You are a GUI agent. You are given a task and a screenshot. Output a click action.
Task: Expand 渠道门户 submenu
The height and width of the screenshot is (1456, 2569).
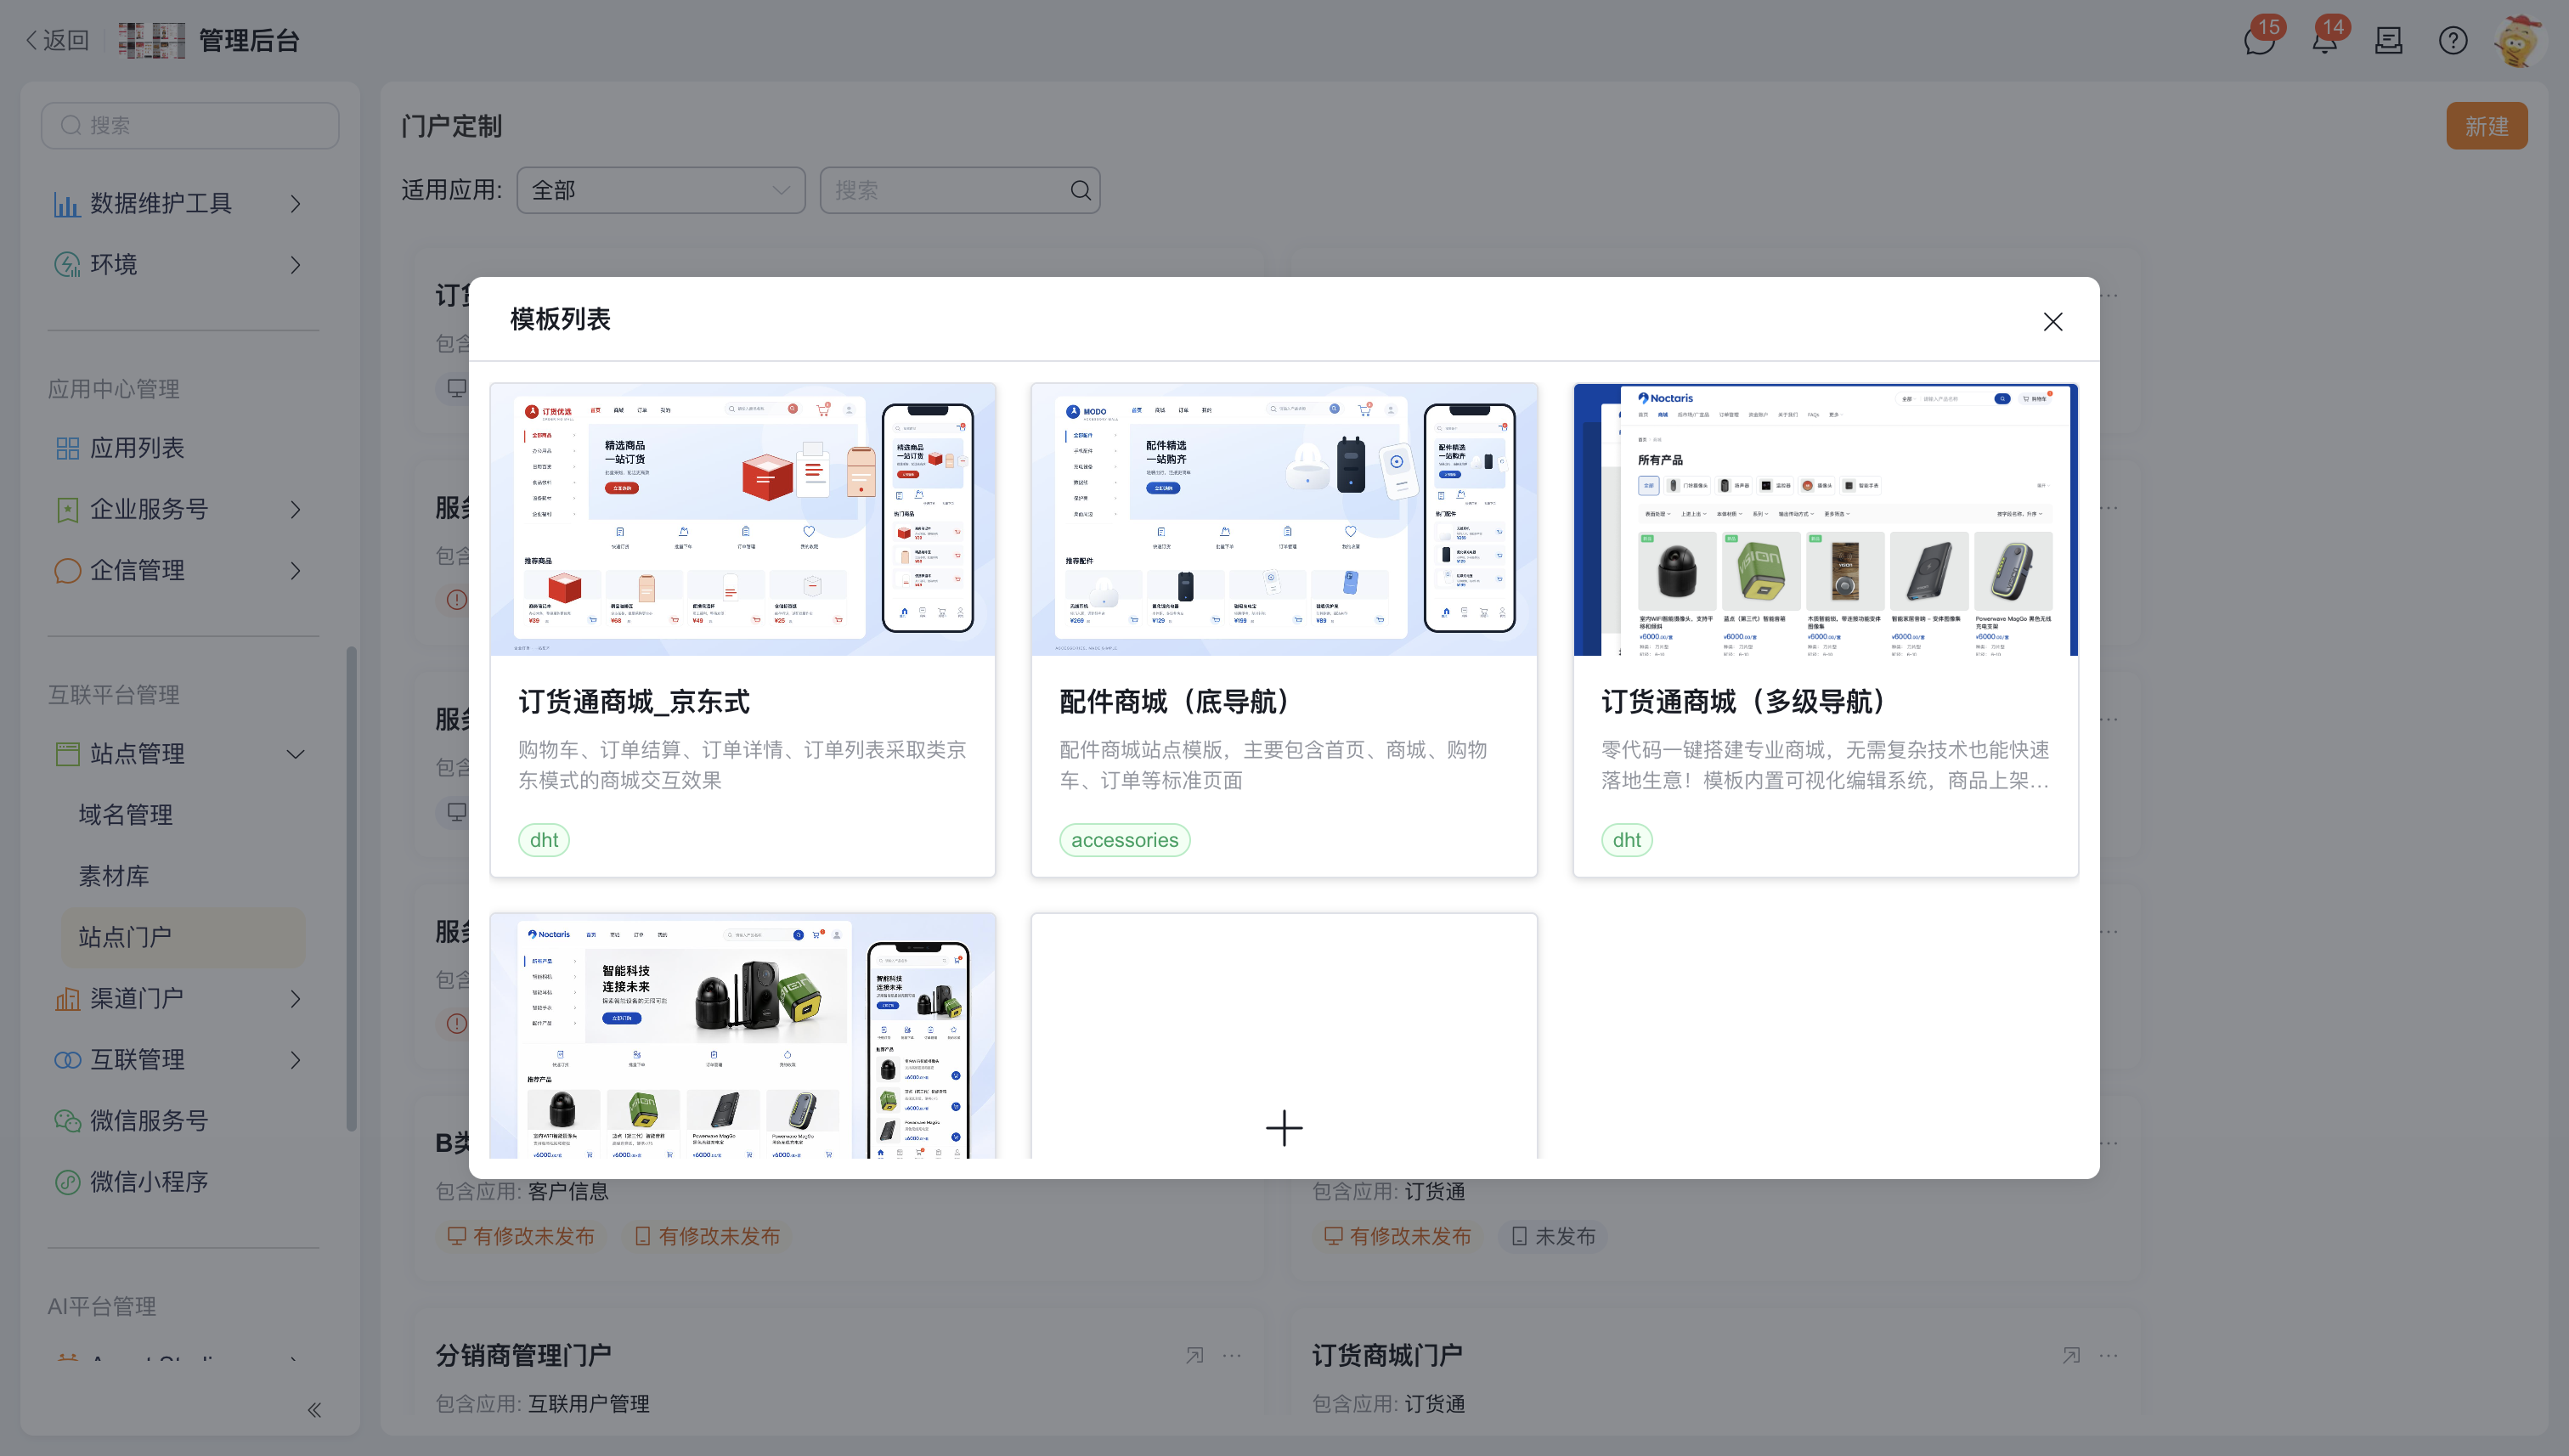tap(180, 998)
